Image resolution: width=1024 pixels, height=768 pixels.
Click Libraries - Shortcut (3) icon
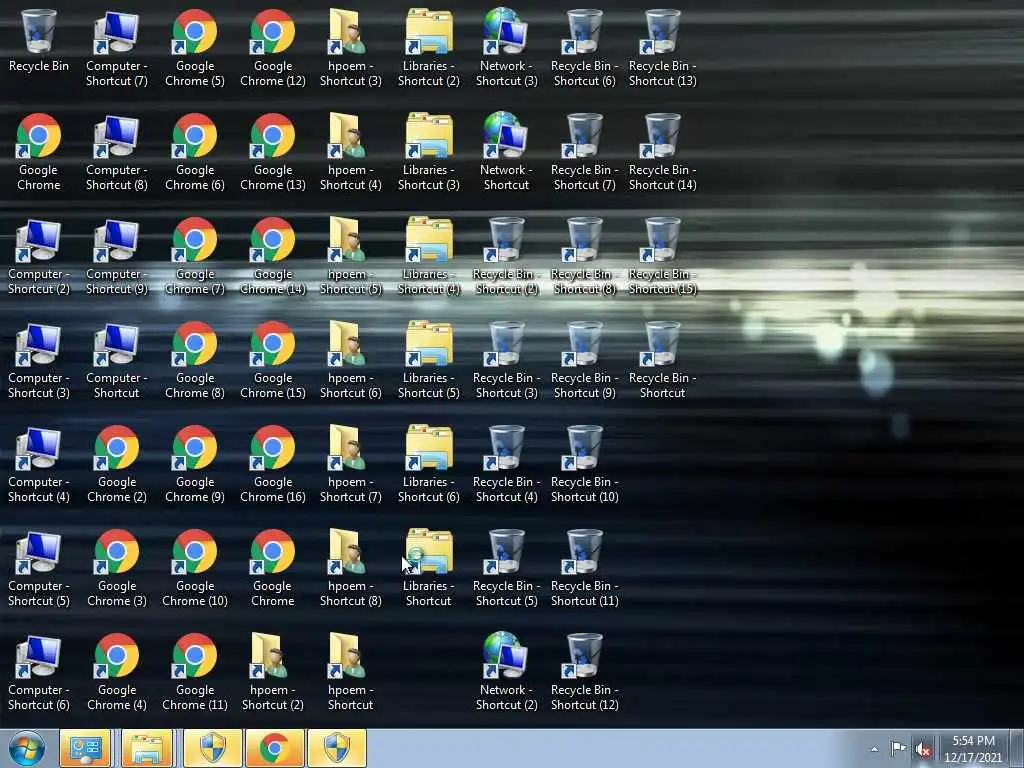coord(428,152)
